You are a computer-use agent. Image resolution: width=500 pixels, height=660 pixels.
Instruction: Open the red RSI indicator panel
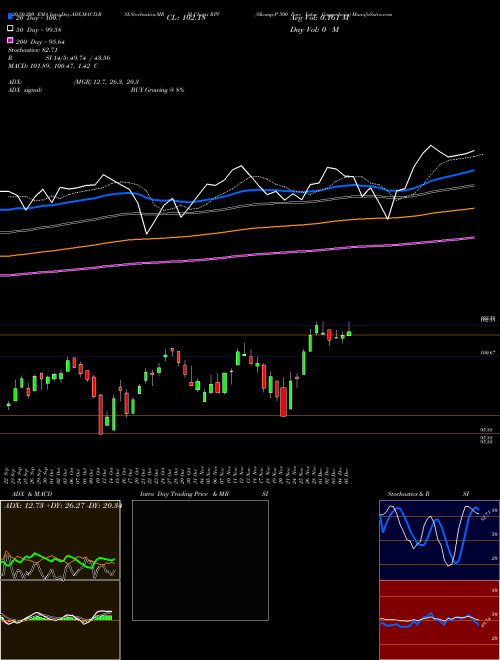coord(439,620)
